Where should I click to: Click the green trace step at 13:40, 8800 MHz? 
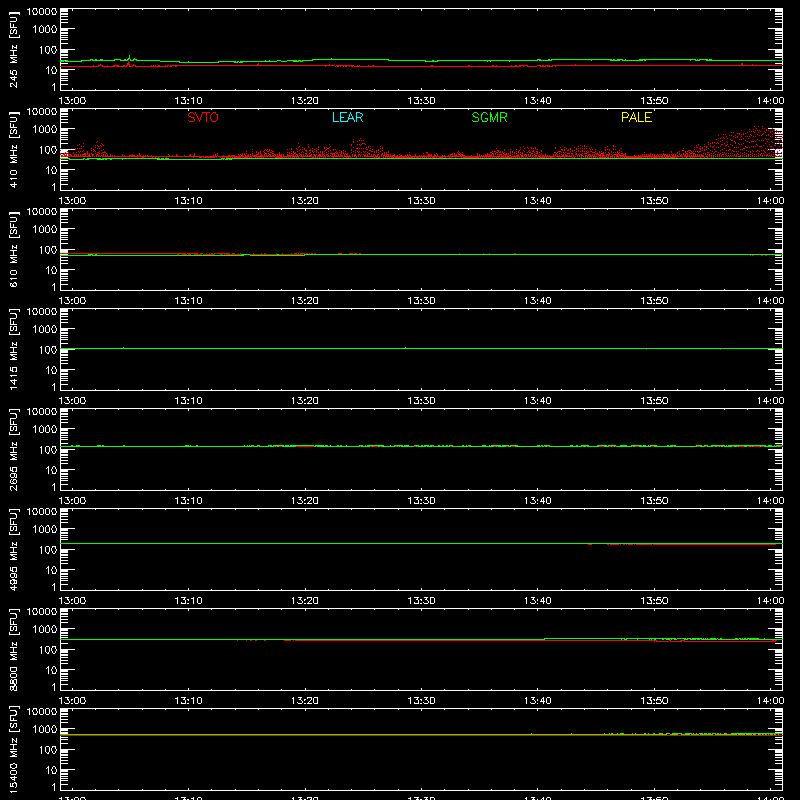pos(545,639)
